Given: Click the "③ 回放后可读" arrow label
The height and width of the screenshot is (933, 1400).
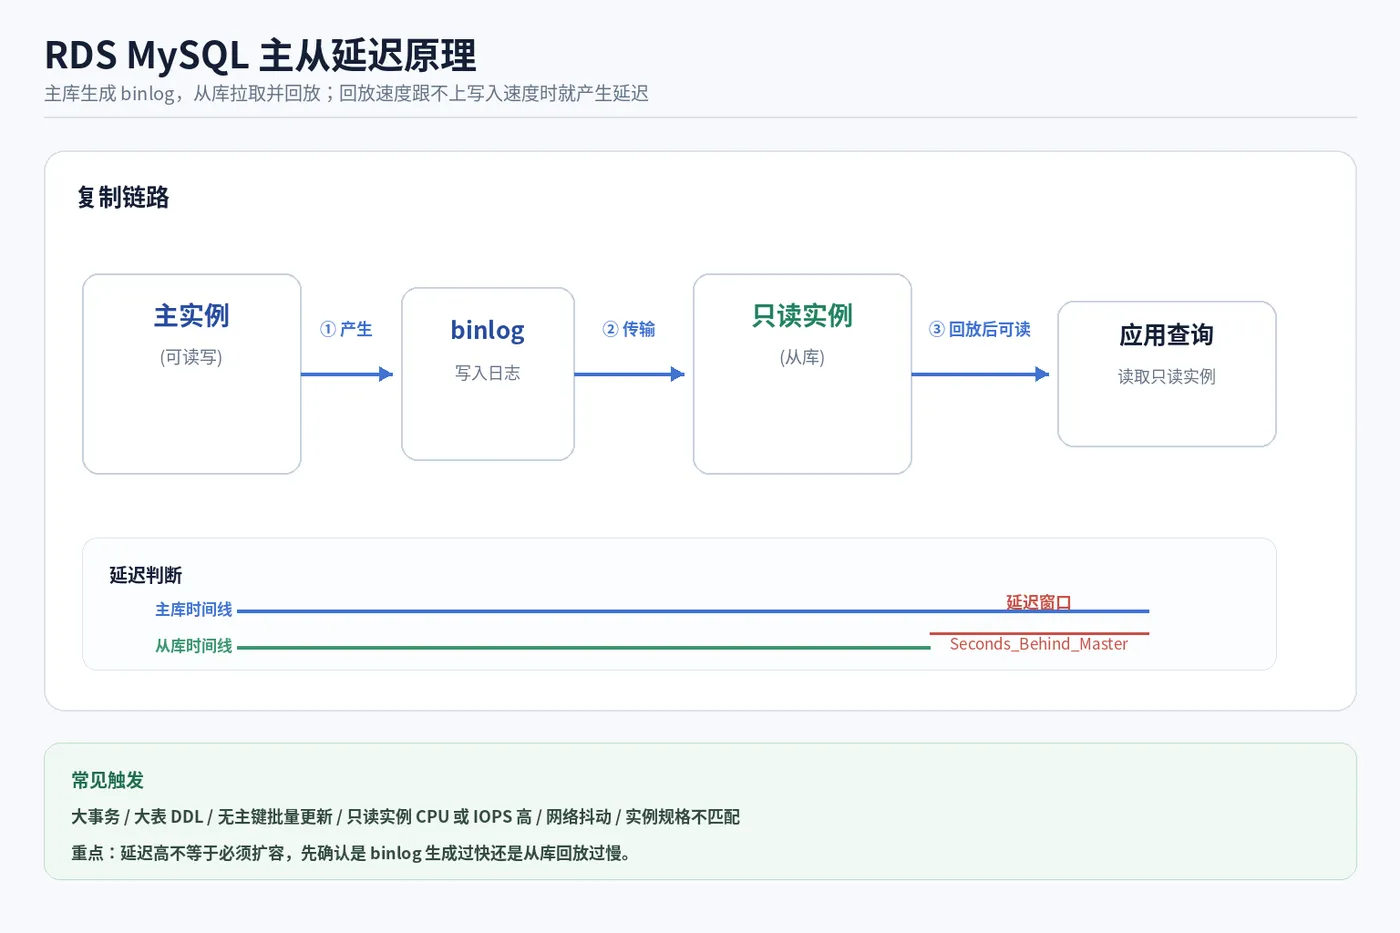Looking at the screenshot, I should point(979,329).
